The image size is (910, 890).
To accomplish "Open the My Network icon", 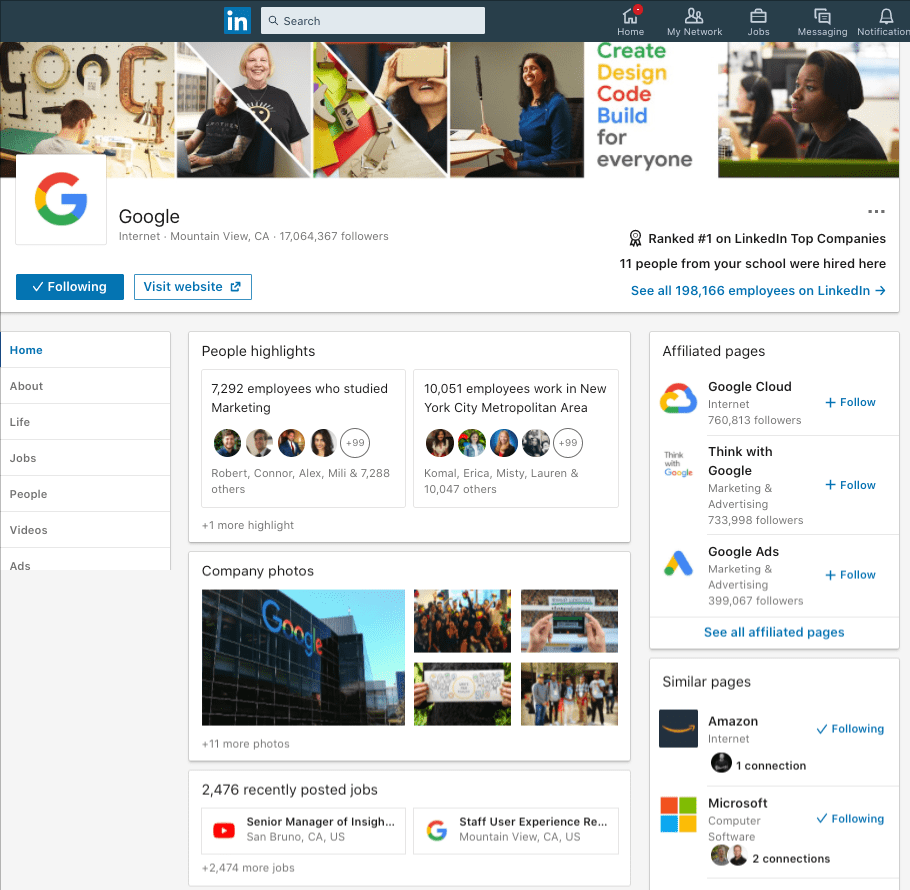I will (694, 18).
